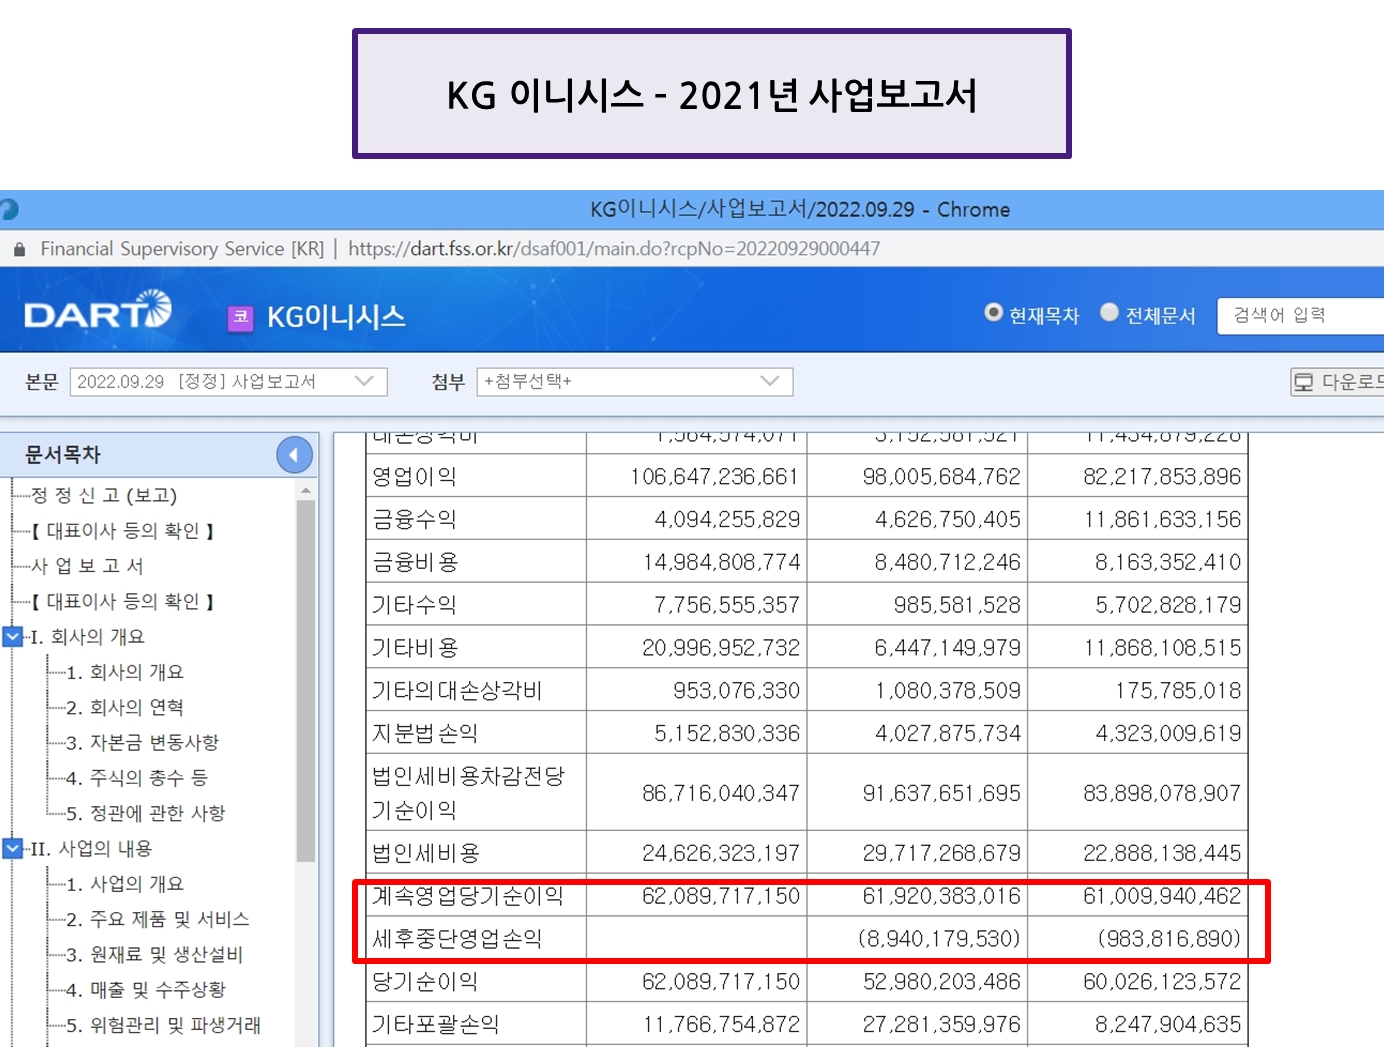Click the value 24,626,323,197

(x=721, y=853)
